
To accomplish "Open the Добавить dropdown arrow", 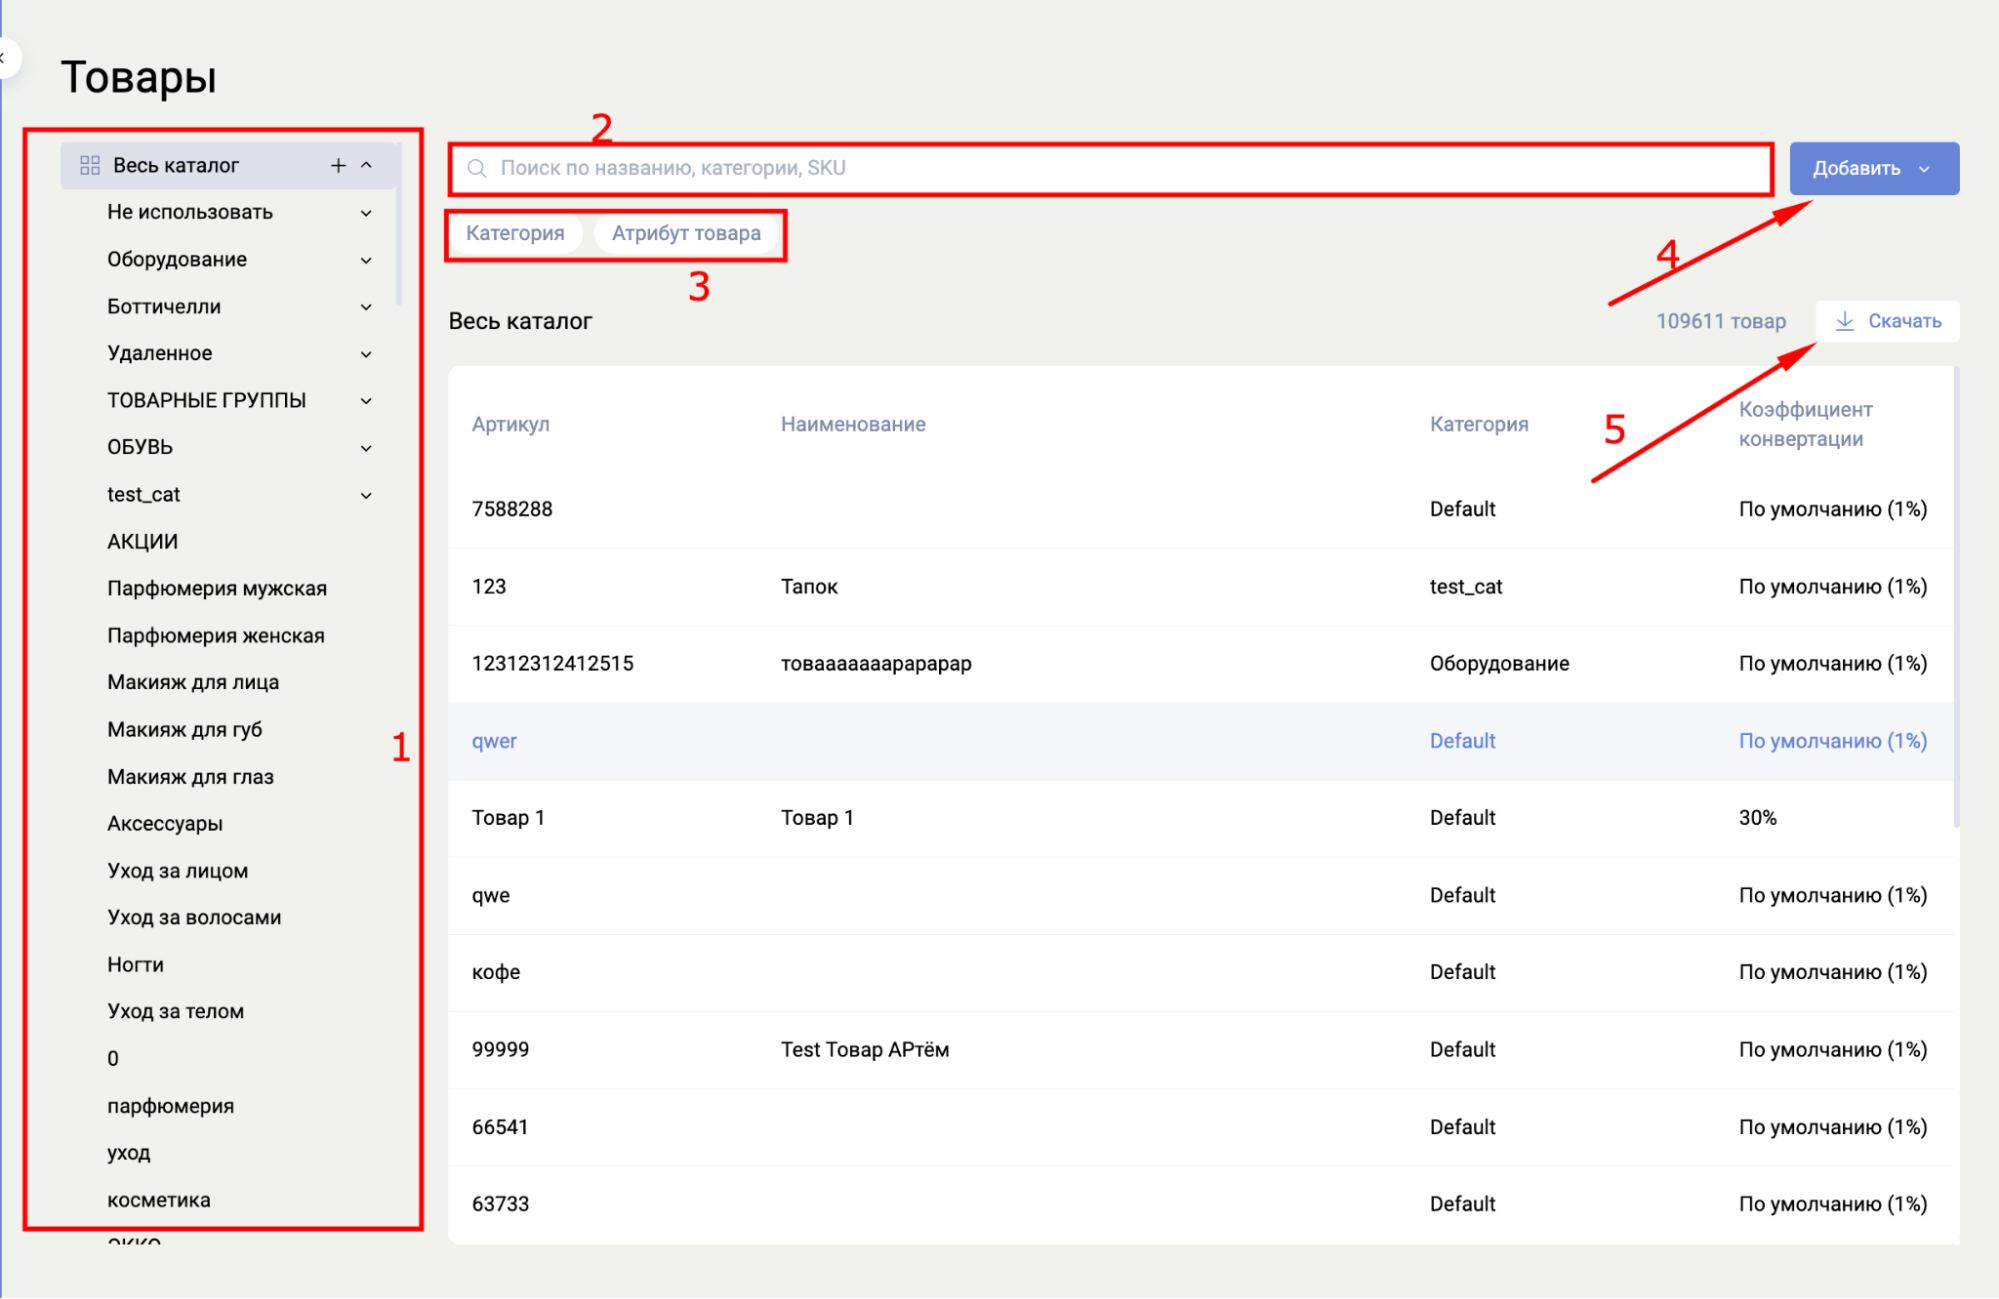I will [x=1924, y=169].
